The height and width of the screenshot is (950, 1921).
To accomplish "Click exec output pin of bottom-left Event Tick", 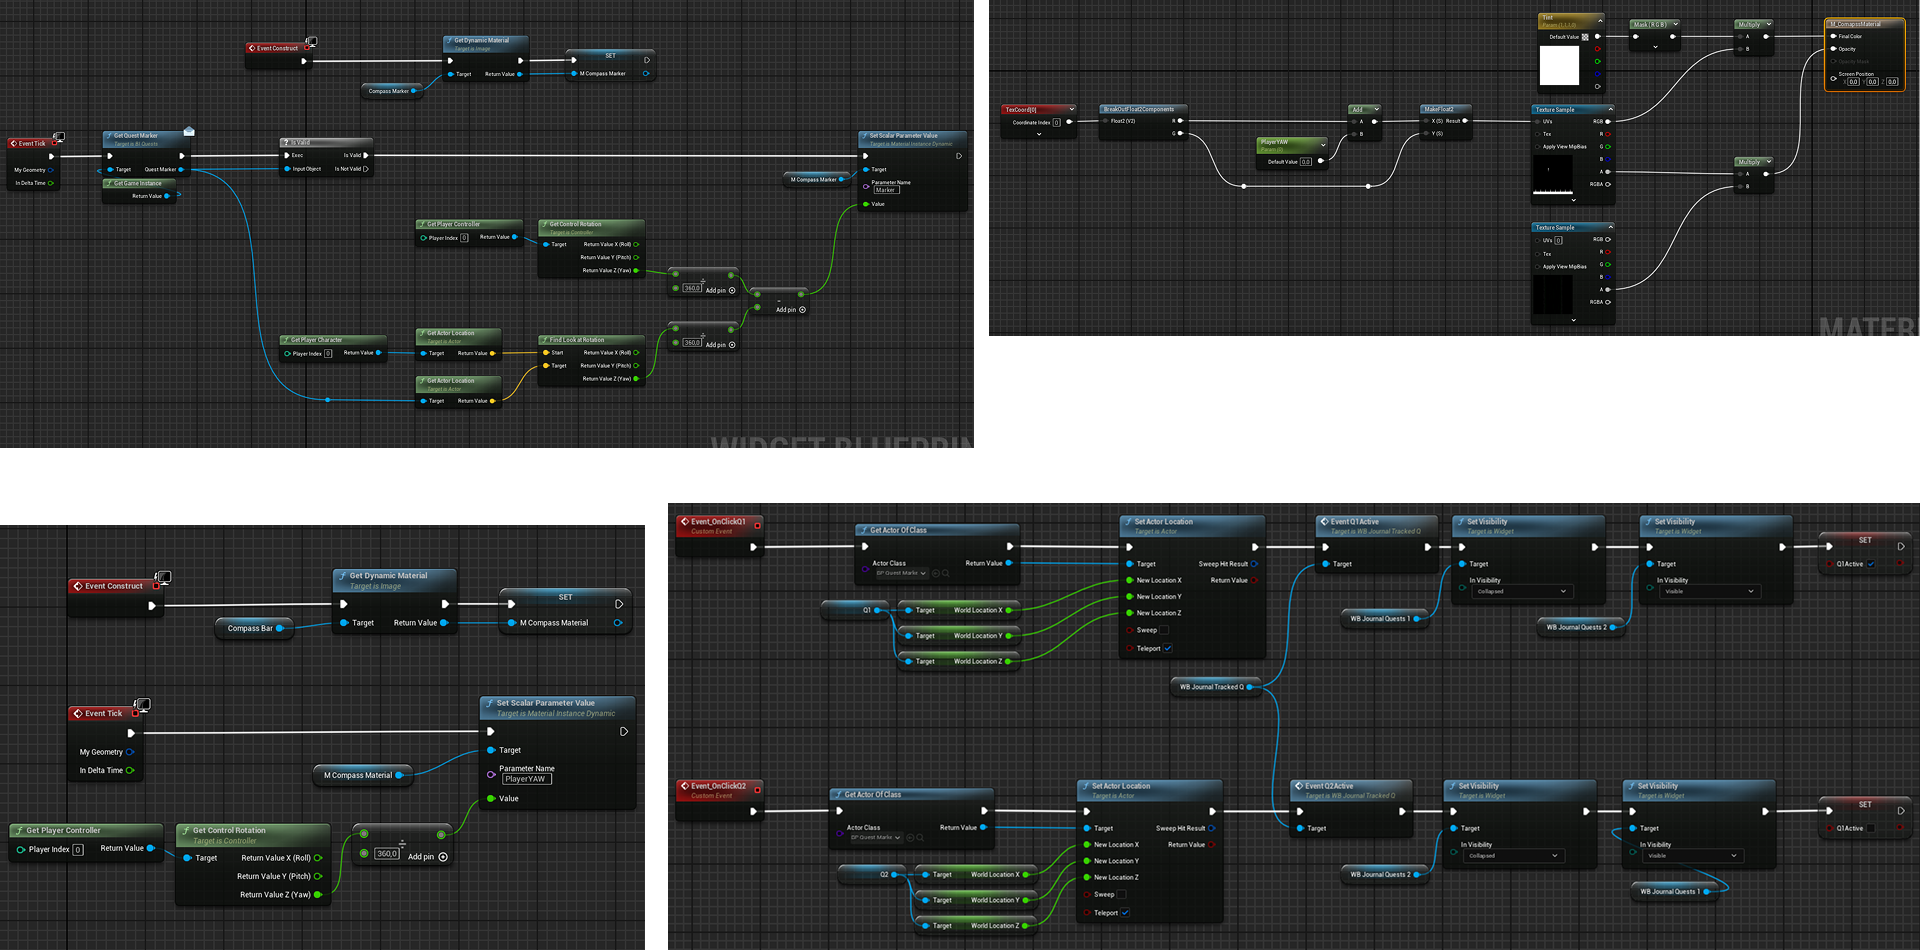I will click(x=131, y=733).
